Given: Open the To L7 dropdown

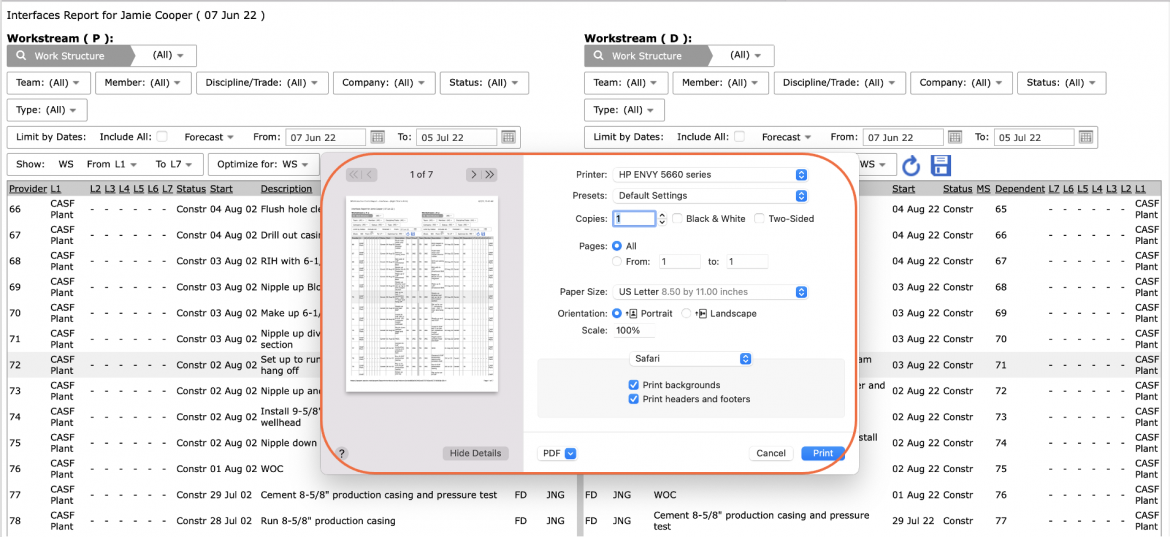Looking at the screenshot, I should click(175, 164).
